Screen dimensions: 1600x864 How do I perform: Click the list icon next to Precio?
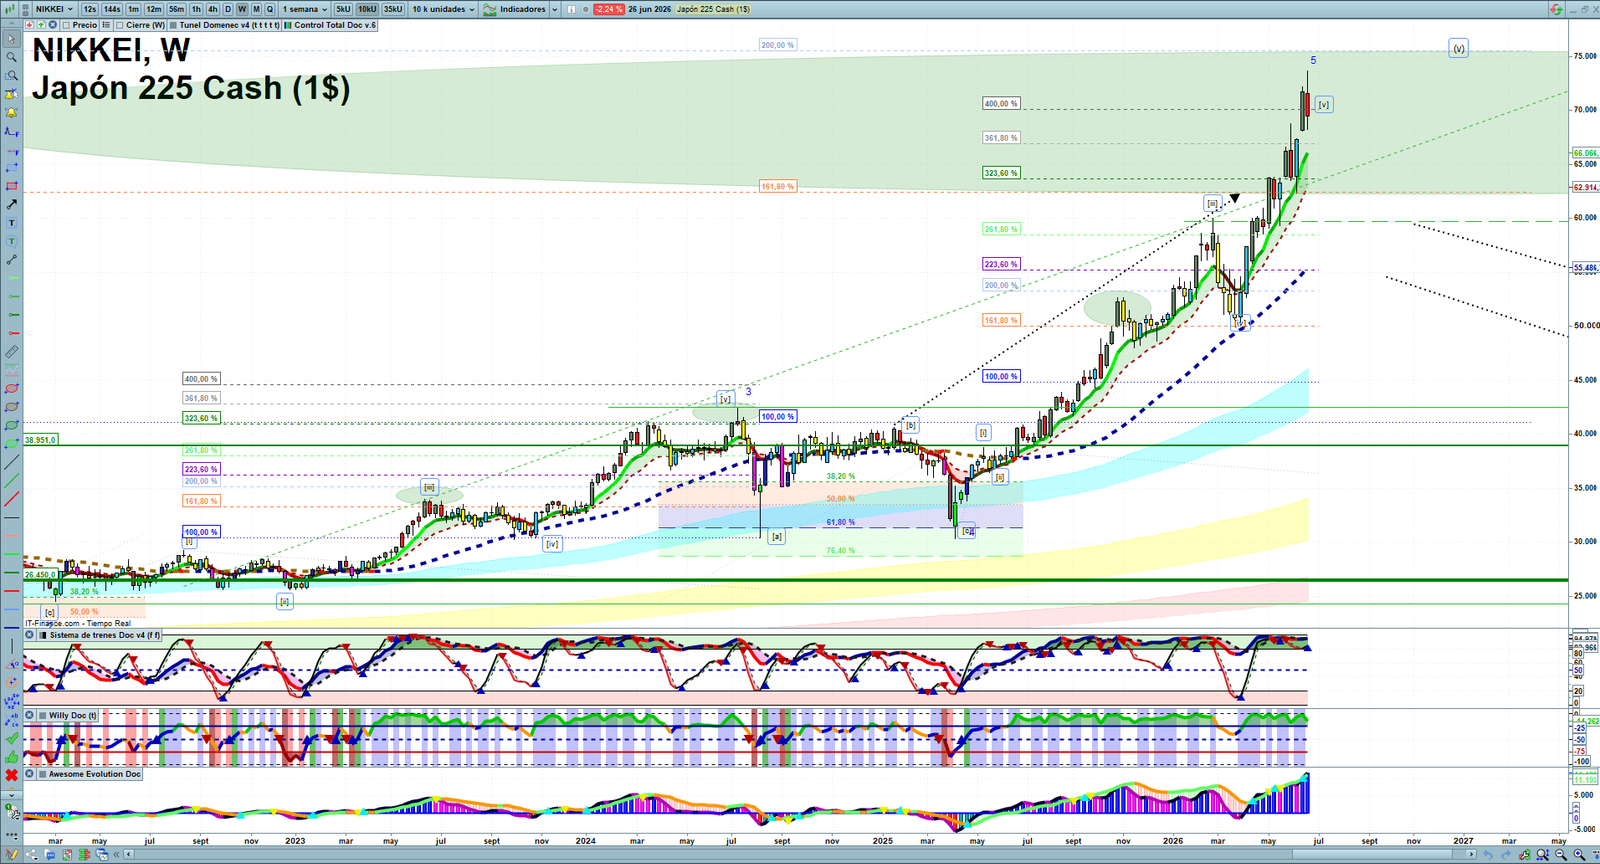tap(106, 25)
